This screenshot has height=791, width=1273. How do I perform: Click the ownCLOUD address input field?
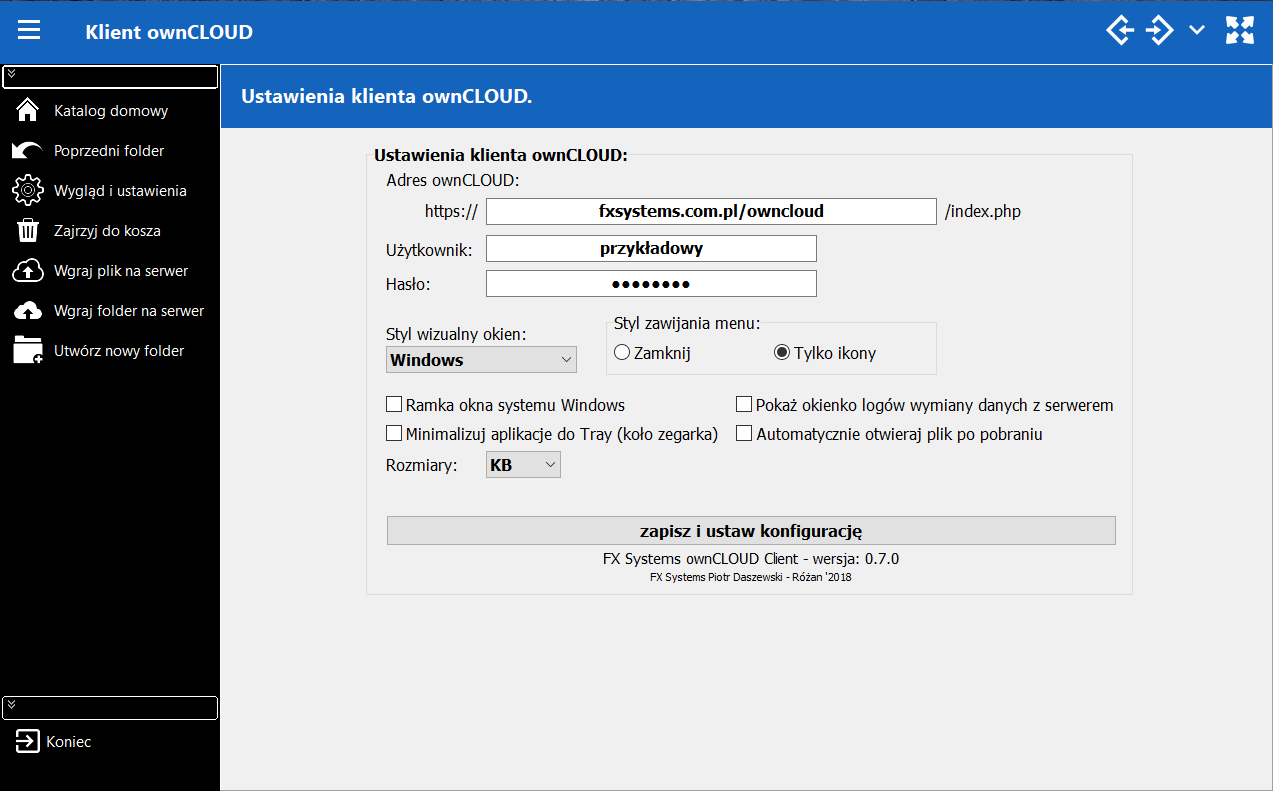pyautogui.click(x=711, y=211)
